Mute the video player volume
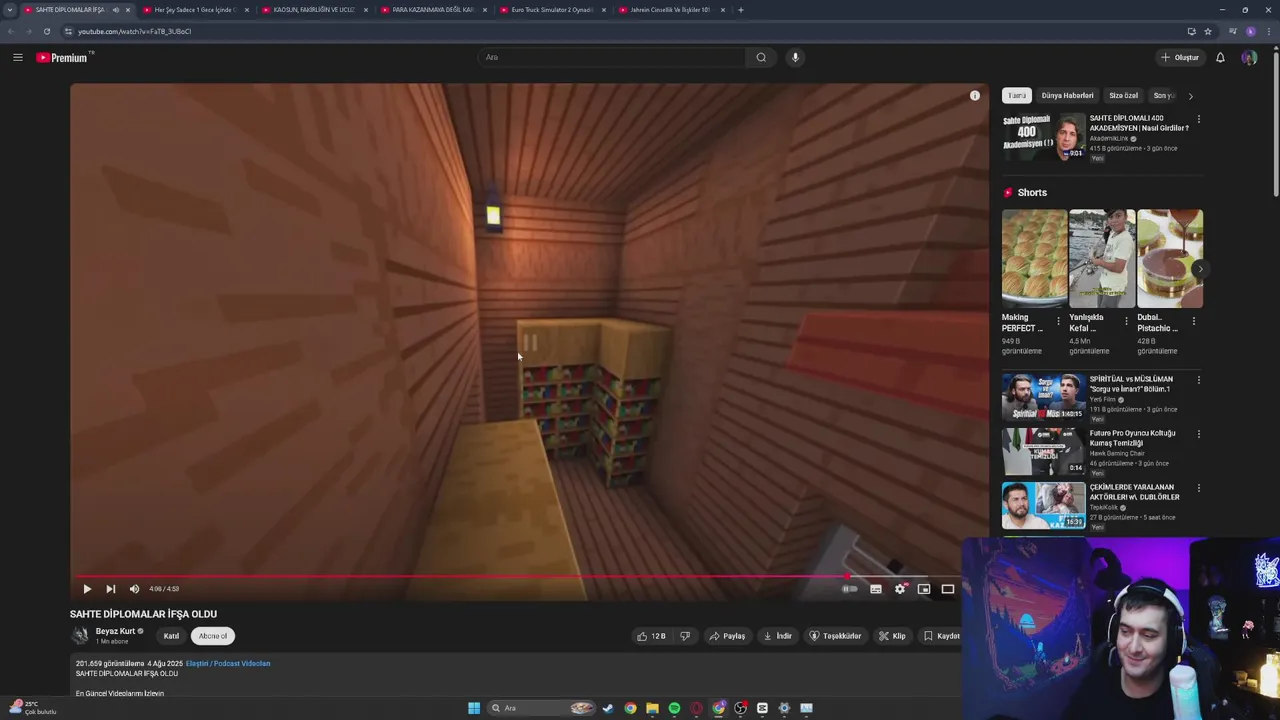The width and height of the screenshot is (1280, 720). pyautogui.click(x=134, y=589)
